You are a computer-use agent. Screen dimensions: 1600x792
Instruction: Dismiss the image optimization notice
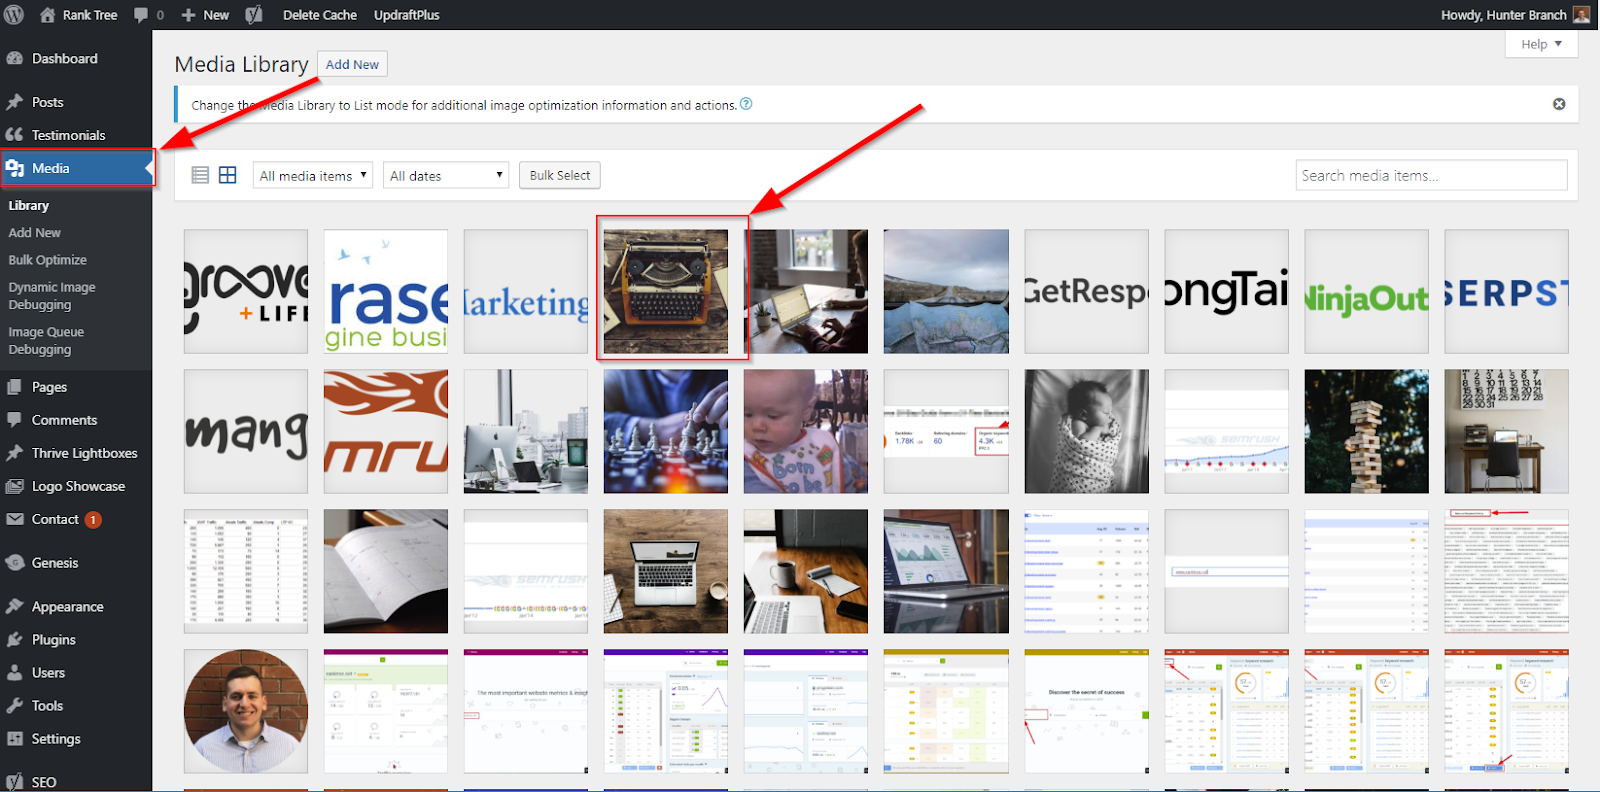click(x=1559, y=104)
